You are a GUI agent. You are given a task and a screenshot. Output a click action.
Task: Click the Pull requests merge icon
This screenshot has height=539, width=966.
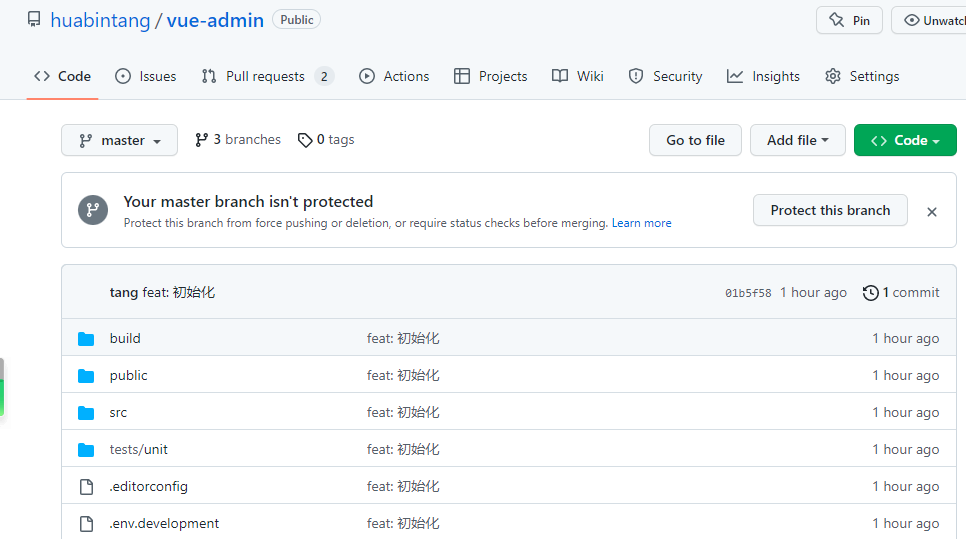click(x=209, y=76)
